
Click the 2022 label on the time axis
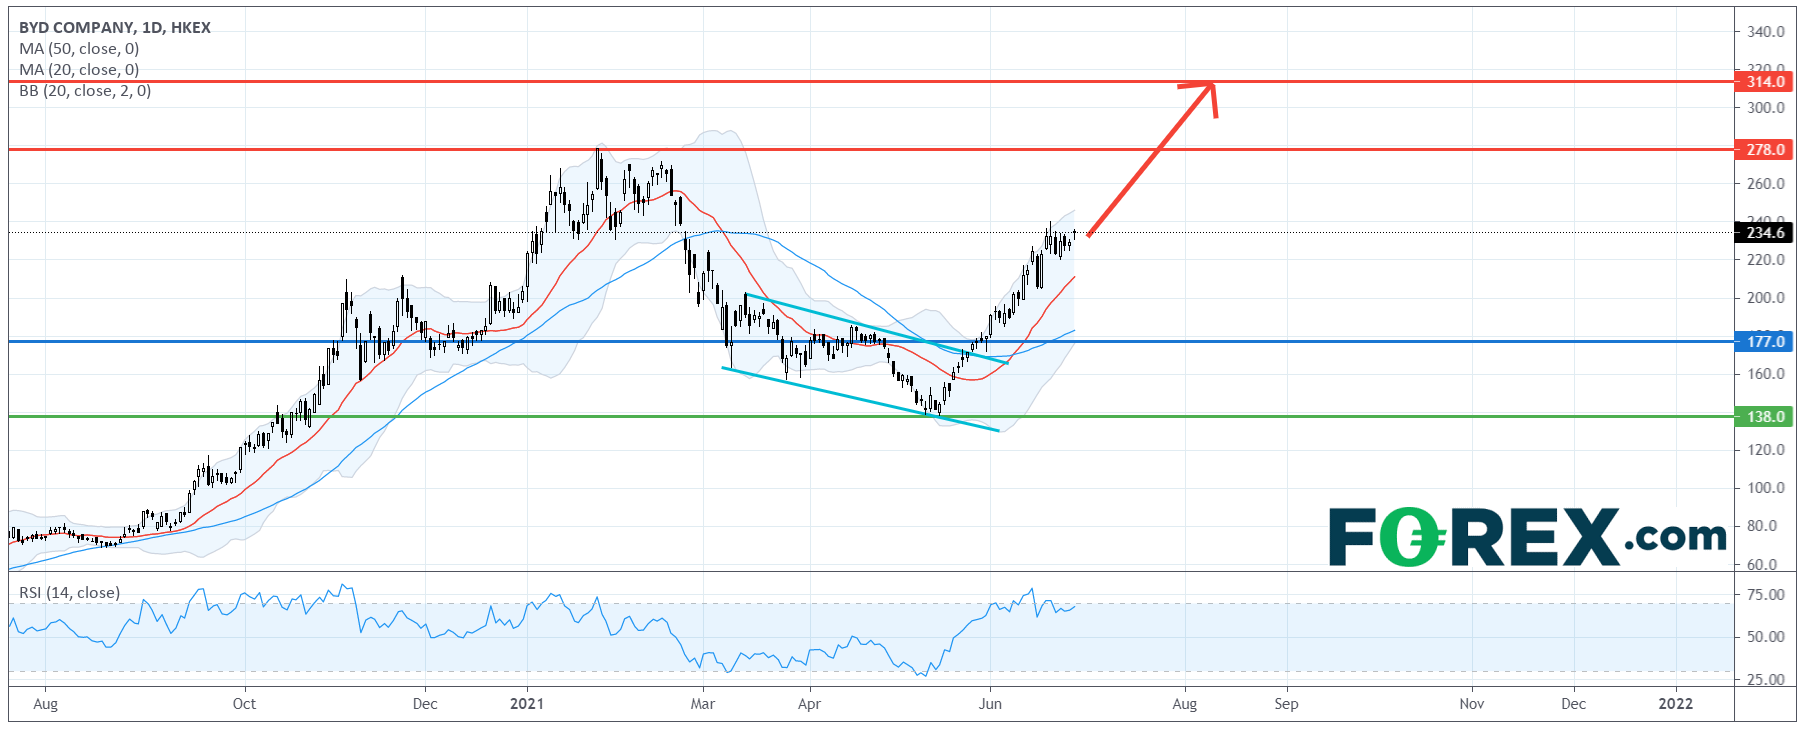(1676, 704)
